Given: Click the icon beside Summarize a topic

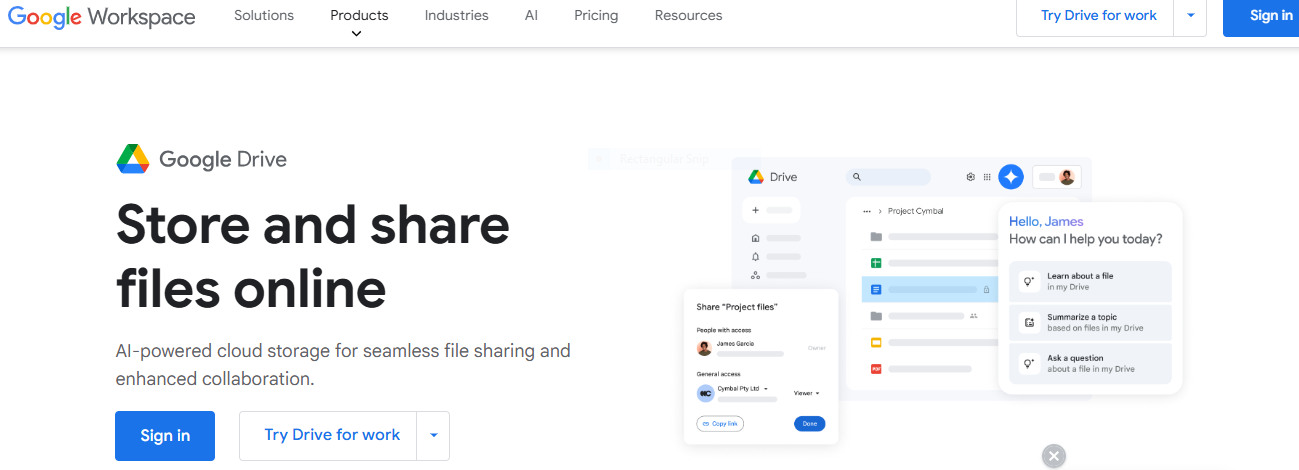Looking at the screenshot, I should point(1028,322).
